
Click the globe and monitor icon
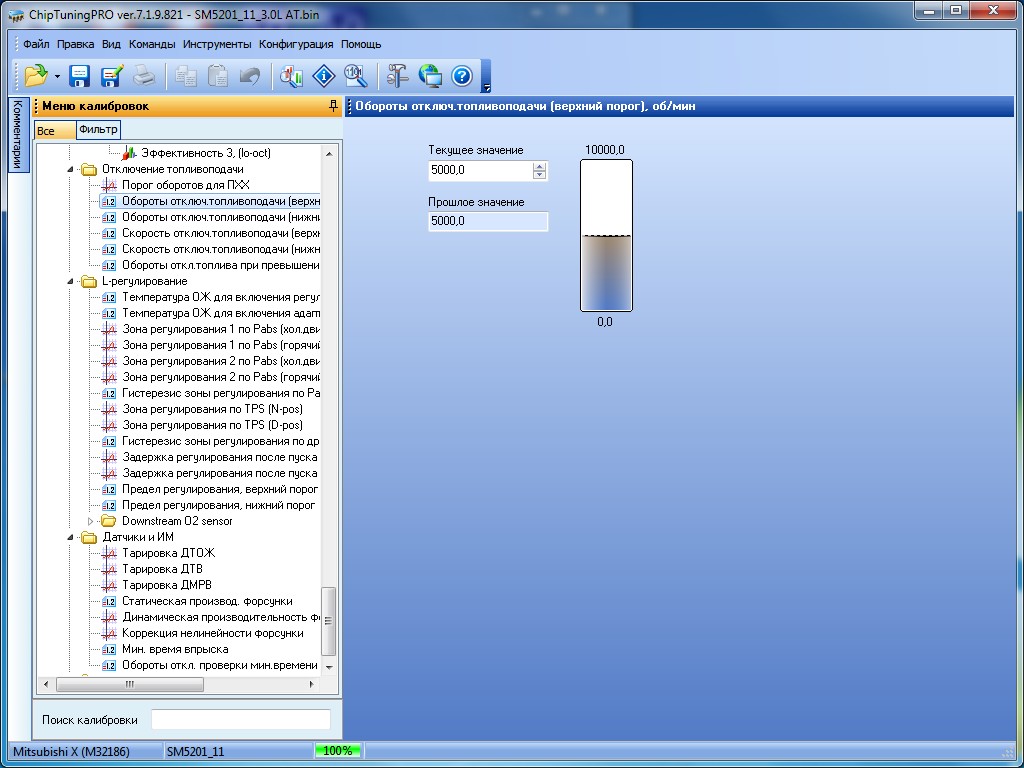pos(430,76)
